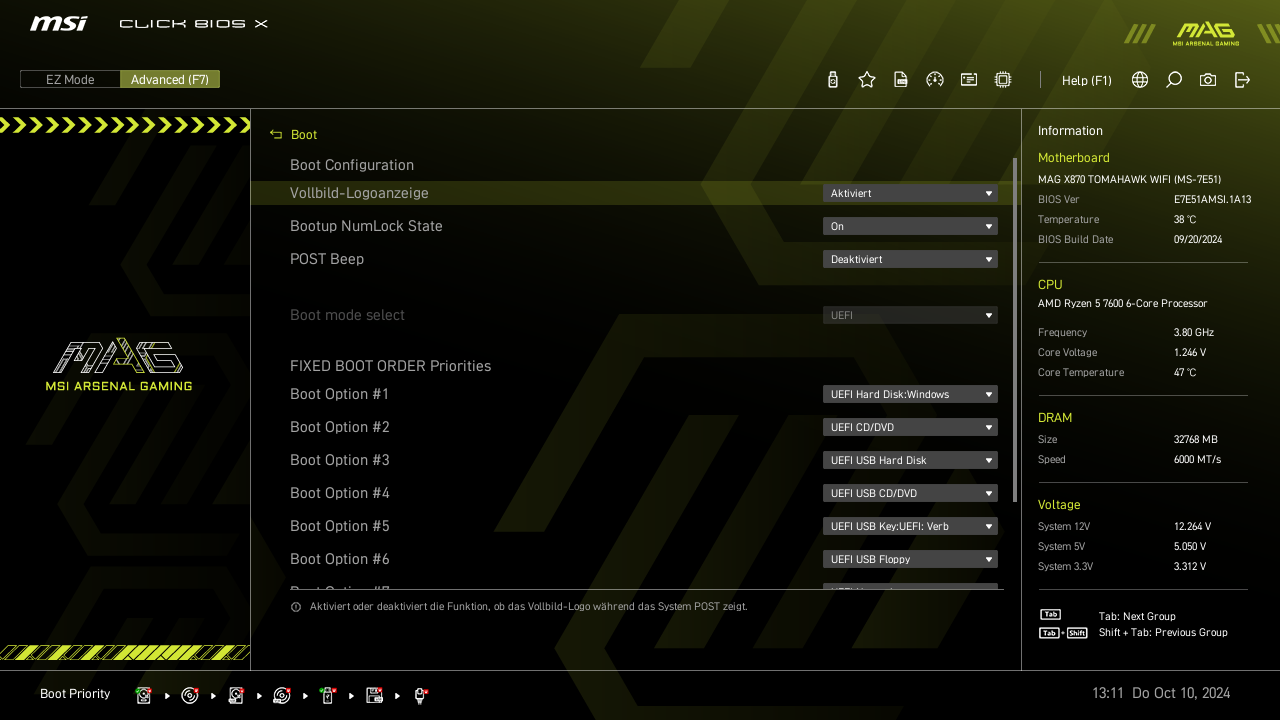Click the Boot Configuration heading
The height and width of the screenshot is (720, 1280).
coord(352,165)
